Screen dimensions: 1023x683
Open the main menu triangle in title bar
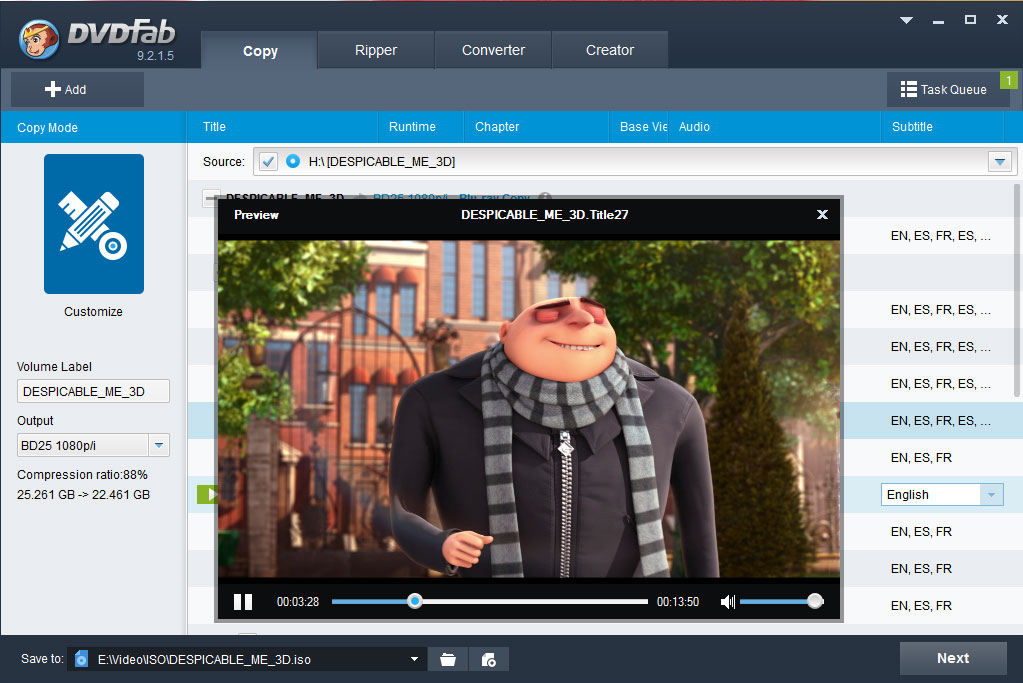pyautogui.click(x=906, y=20)
